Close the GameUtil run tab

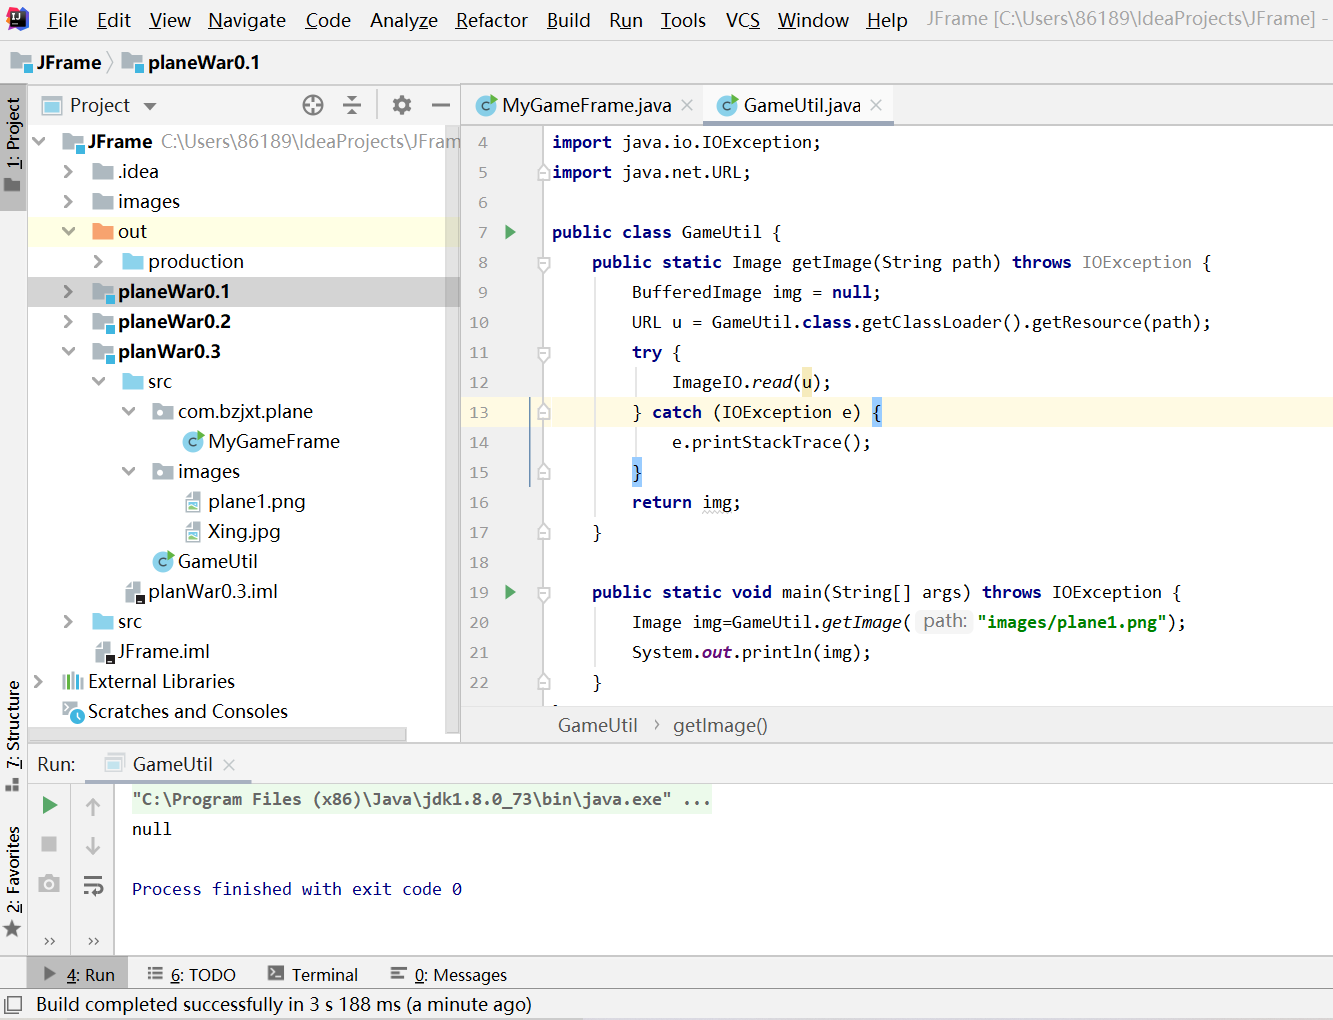coord(229,764)
